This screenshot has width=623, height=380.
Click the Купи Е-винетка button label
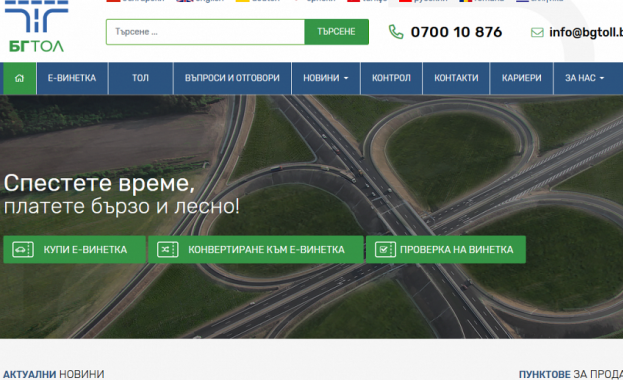(85, 250)
